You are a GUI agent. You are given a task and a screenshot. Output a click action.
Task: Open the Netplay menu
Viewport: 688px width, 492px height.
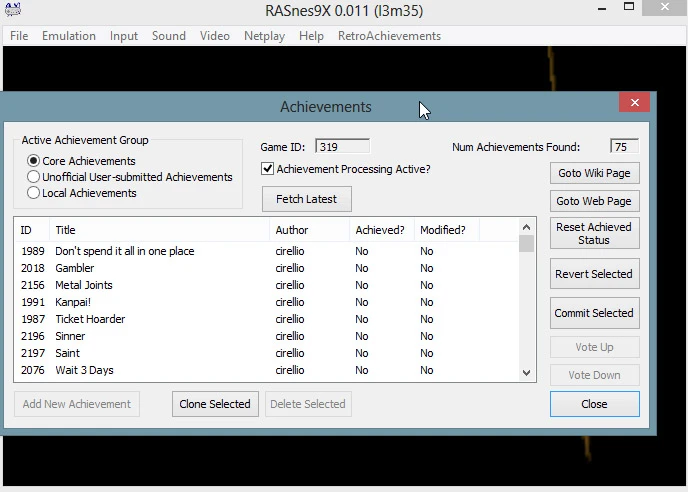(264, 36)
